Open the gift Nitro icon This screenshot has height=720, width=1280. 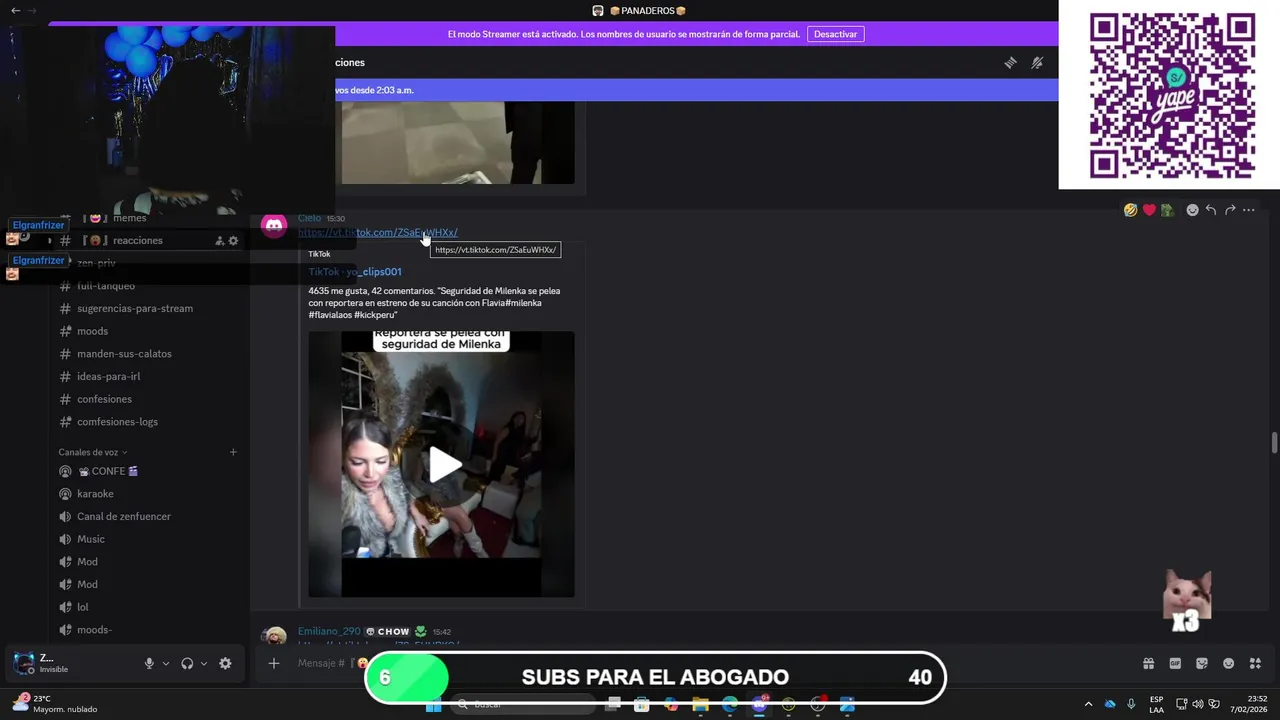tap(1148, 663)
